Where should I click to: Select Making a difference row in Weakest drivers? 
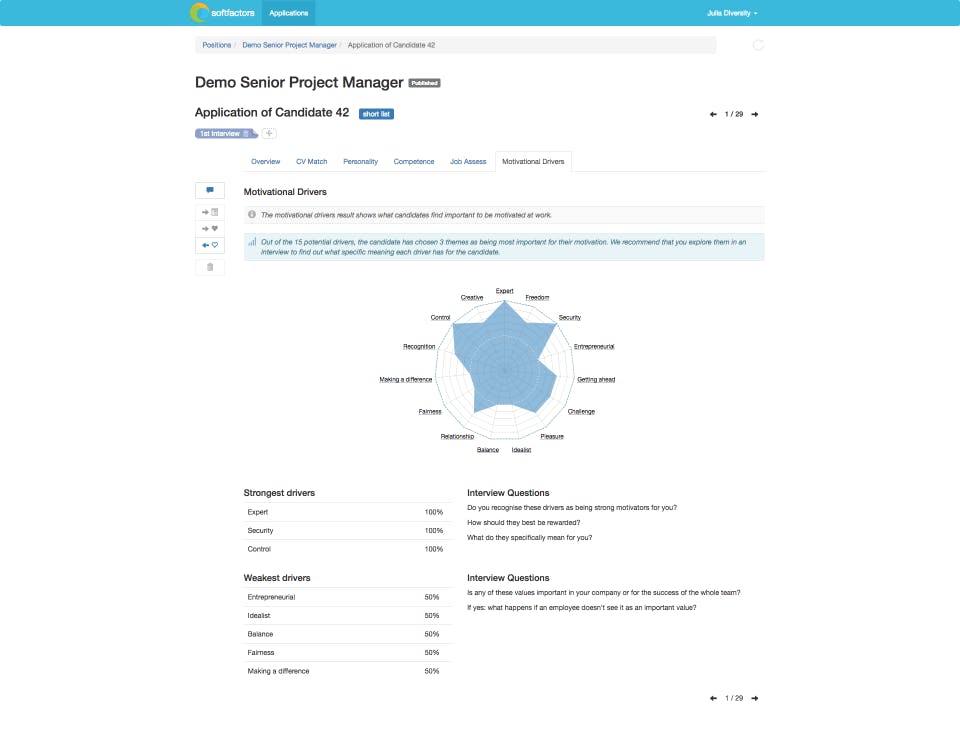[347, 671]
